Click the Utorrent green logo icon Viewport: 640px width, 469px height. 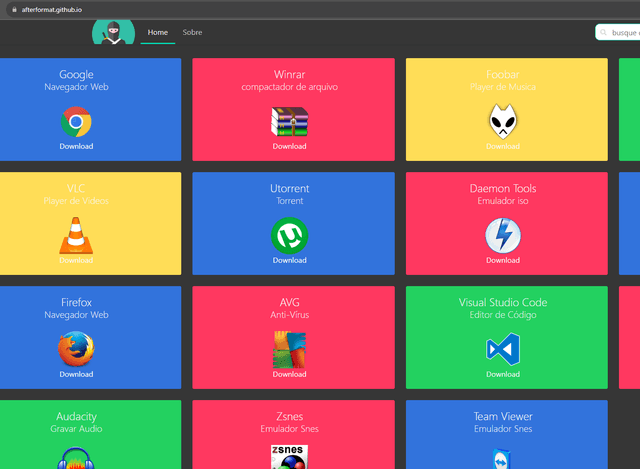point(289,236)
